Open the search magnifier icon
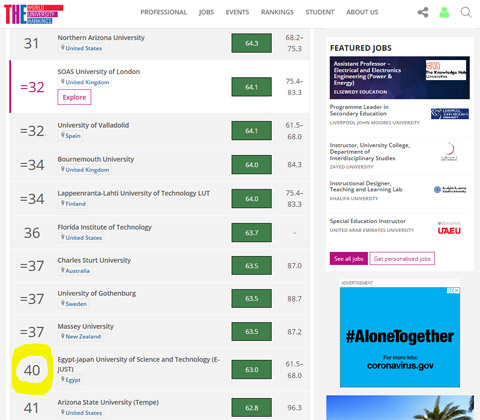This screenshot has height=420, width=480. pyautogui.click(x=466, y=13)
